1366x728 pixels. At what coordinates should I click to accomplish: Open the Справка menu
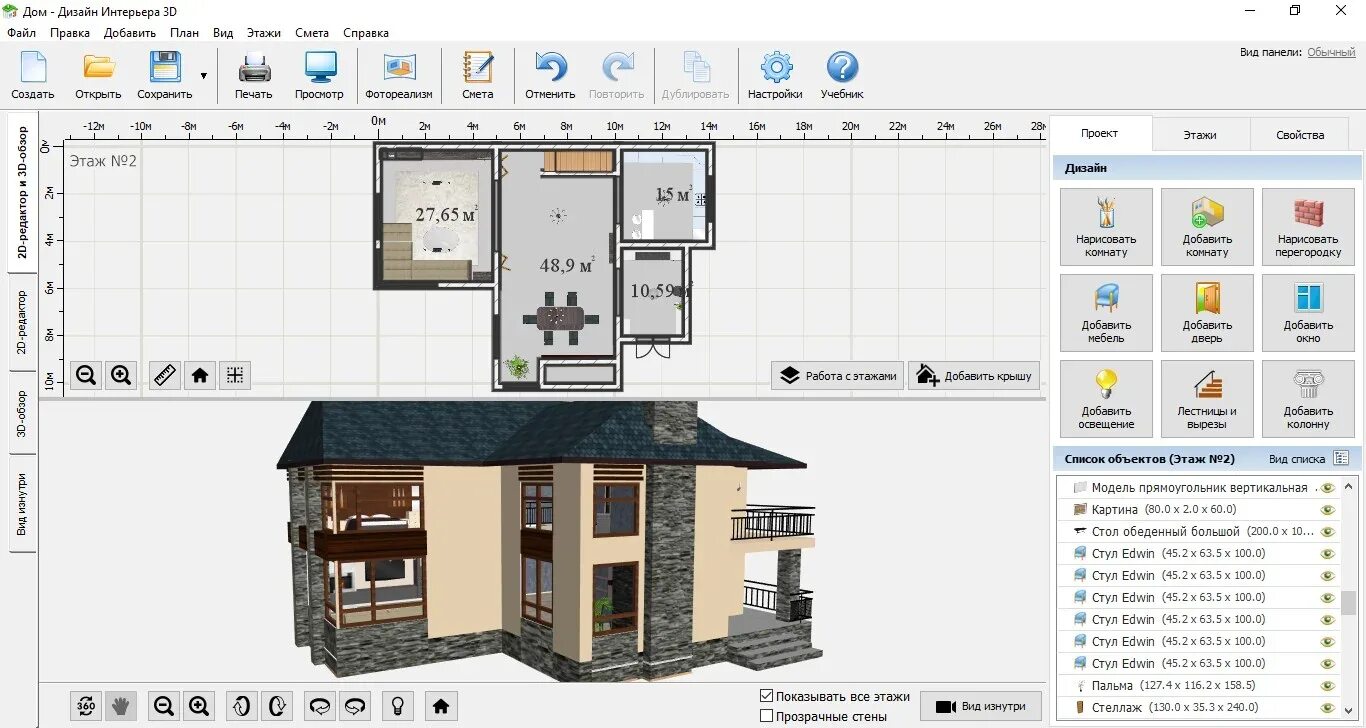pyautogui.click(x=366, y=33)
